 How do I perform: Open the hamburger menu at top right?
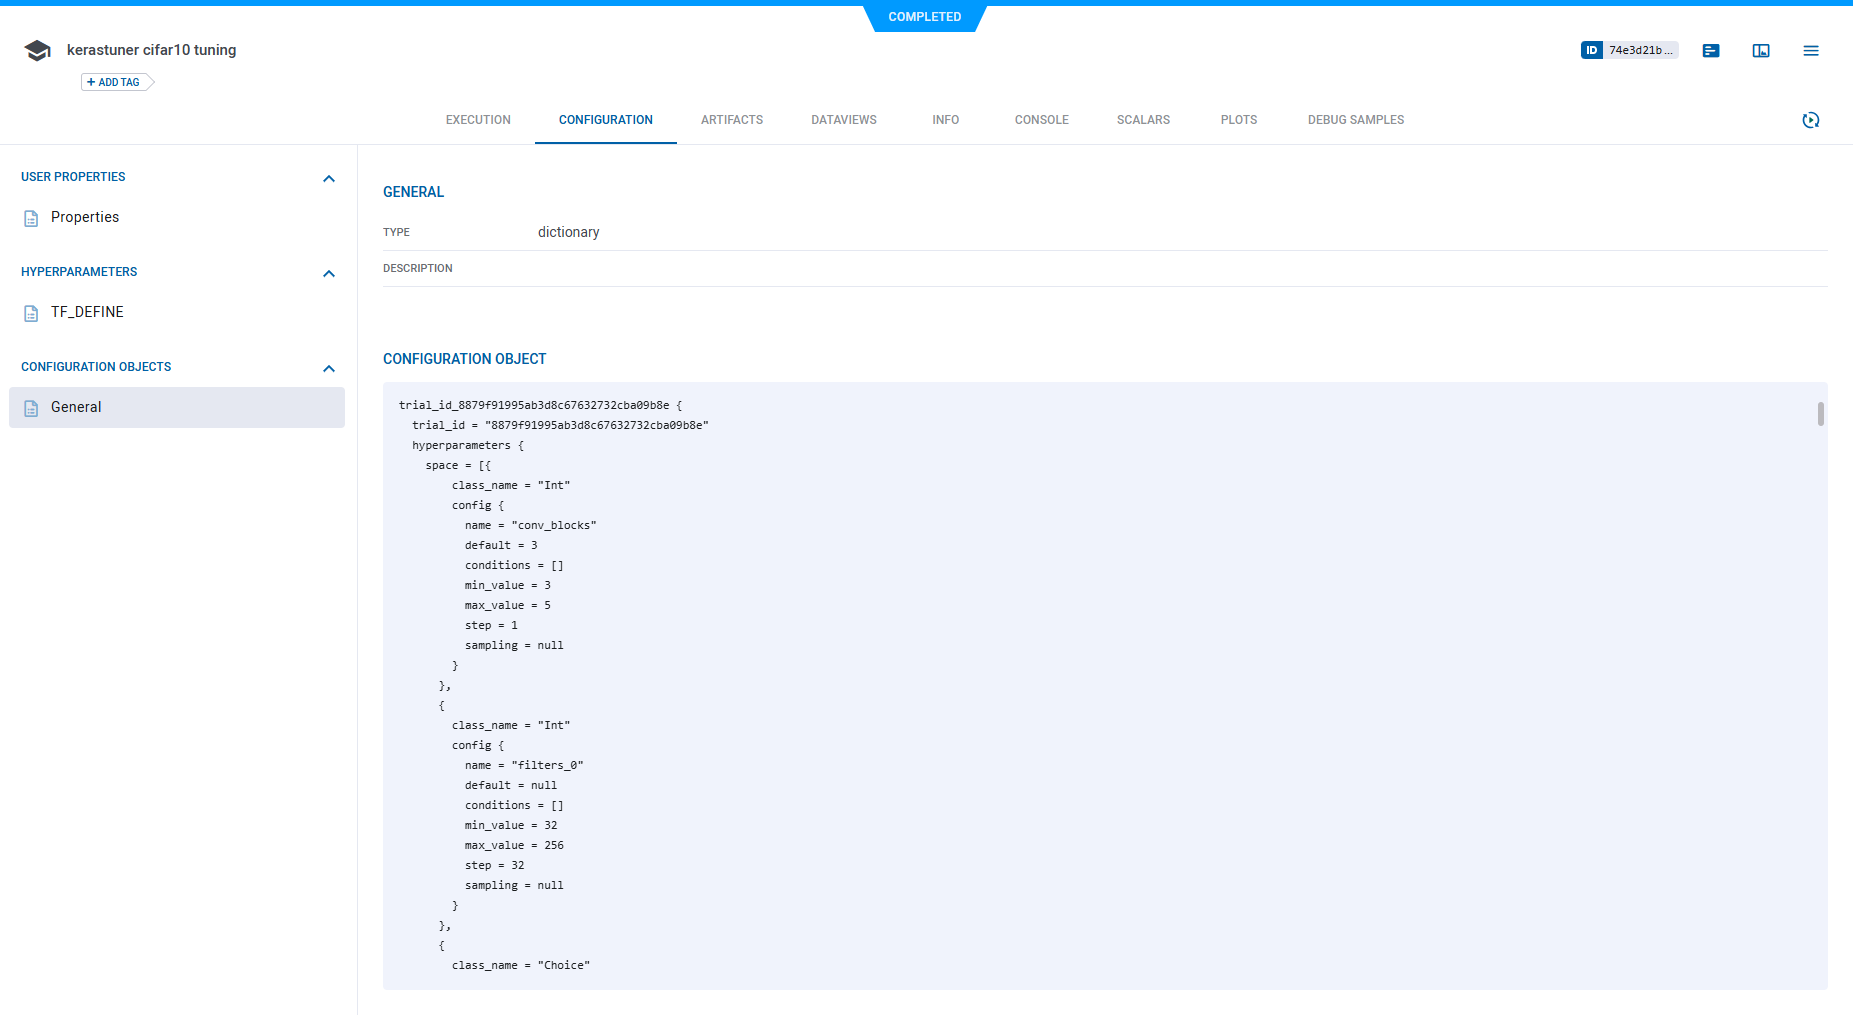click(x=1811, y=50)
